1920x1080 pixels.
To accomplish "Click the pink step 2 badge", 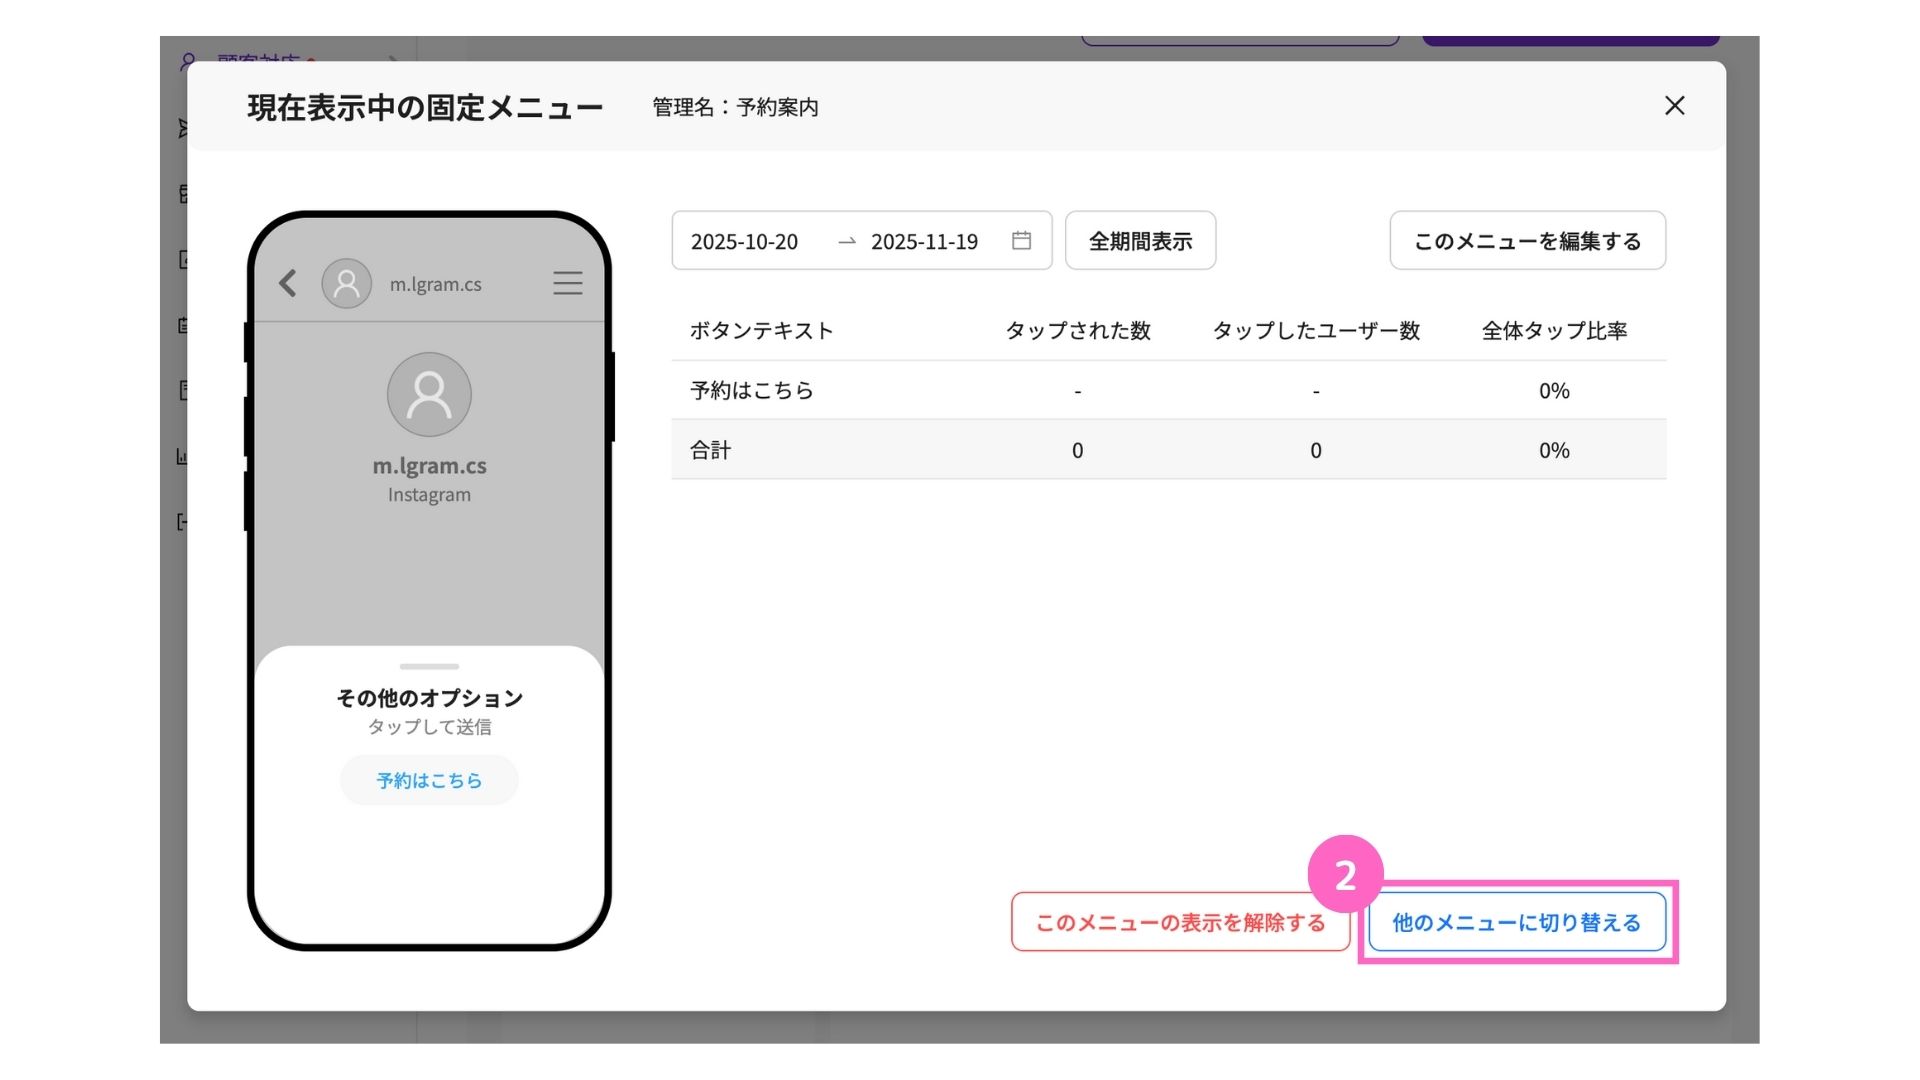I will click(1345, 875).
